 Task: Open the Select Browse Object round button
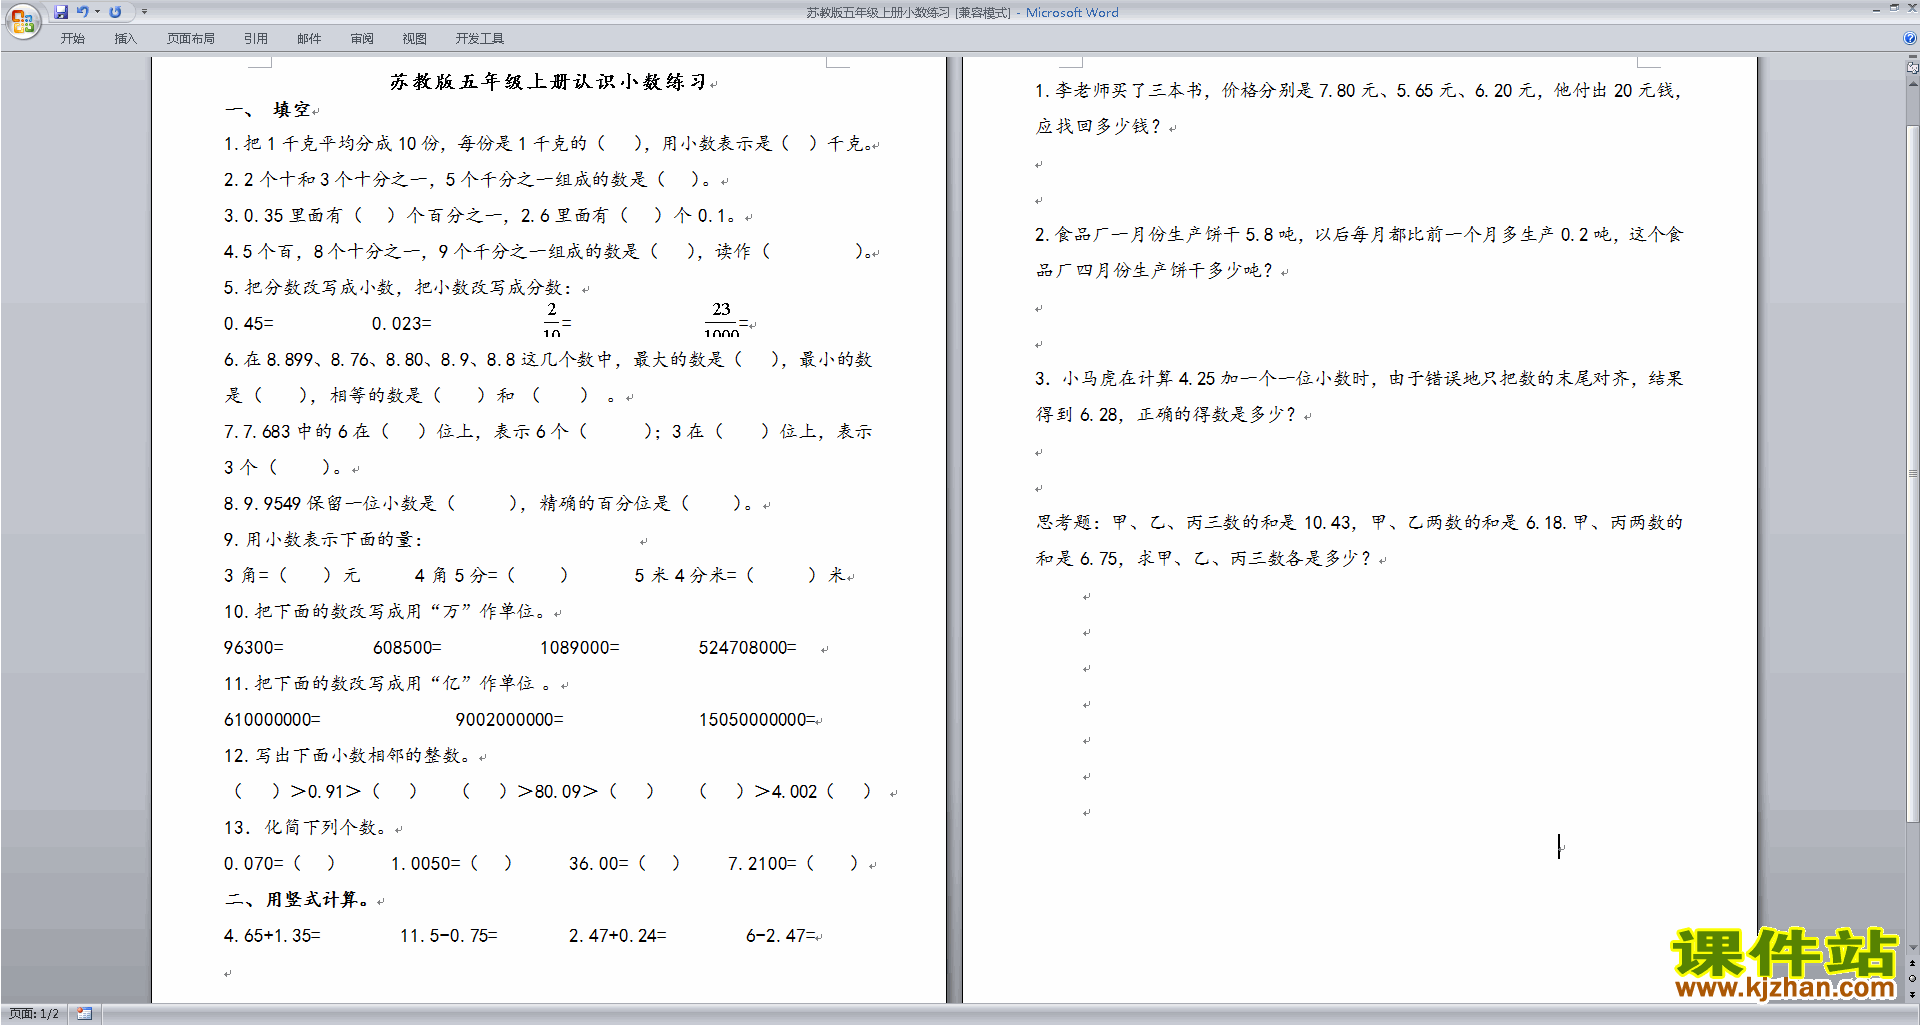click(1912, 979)
